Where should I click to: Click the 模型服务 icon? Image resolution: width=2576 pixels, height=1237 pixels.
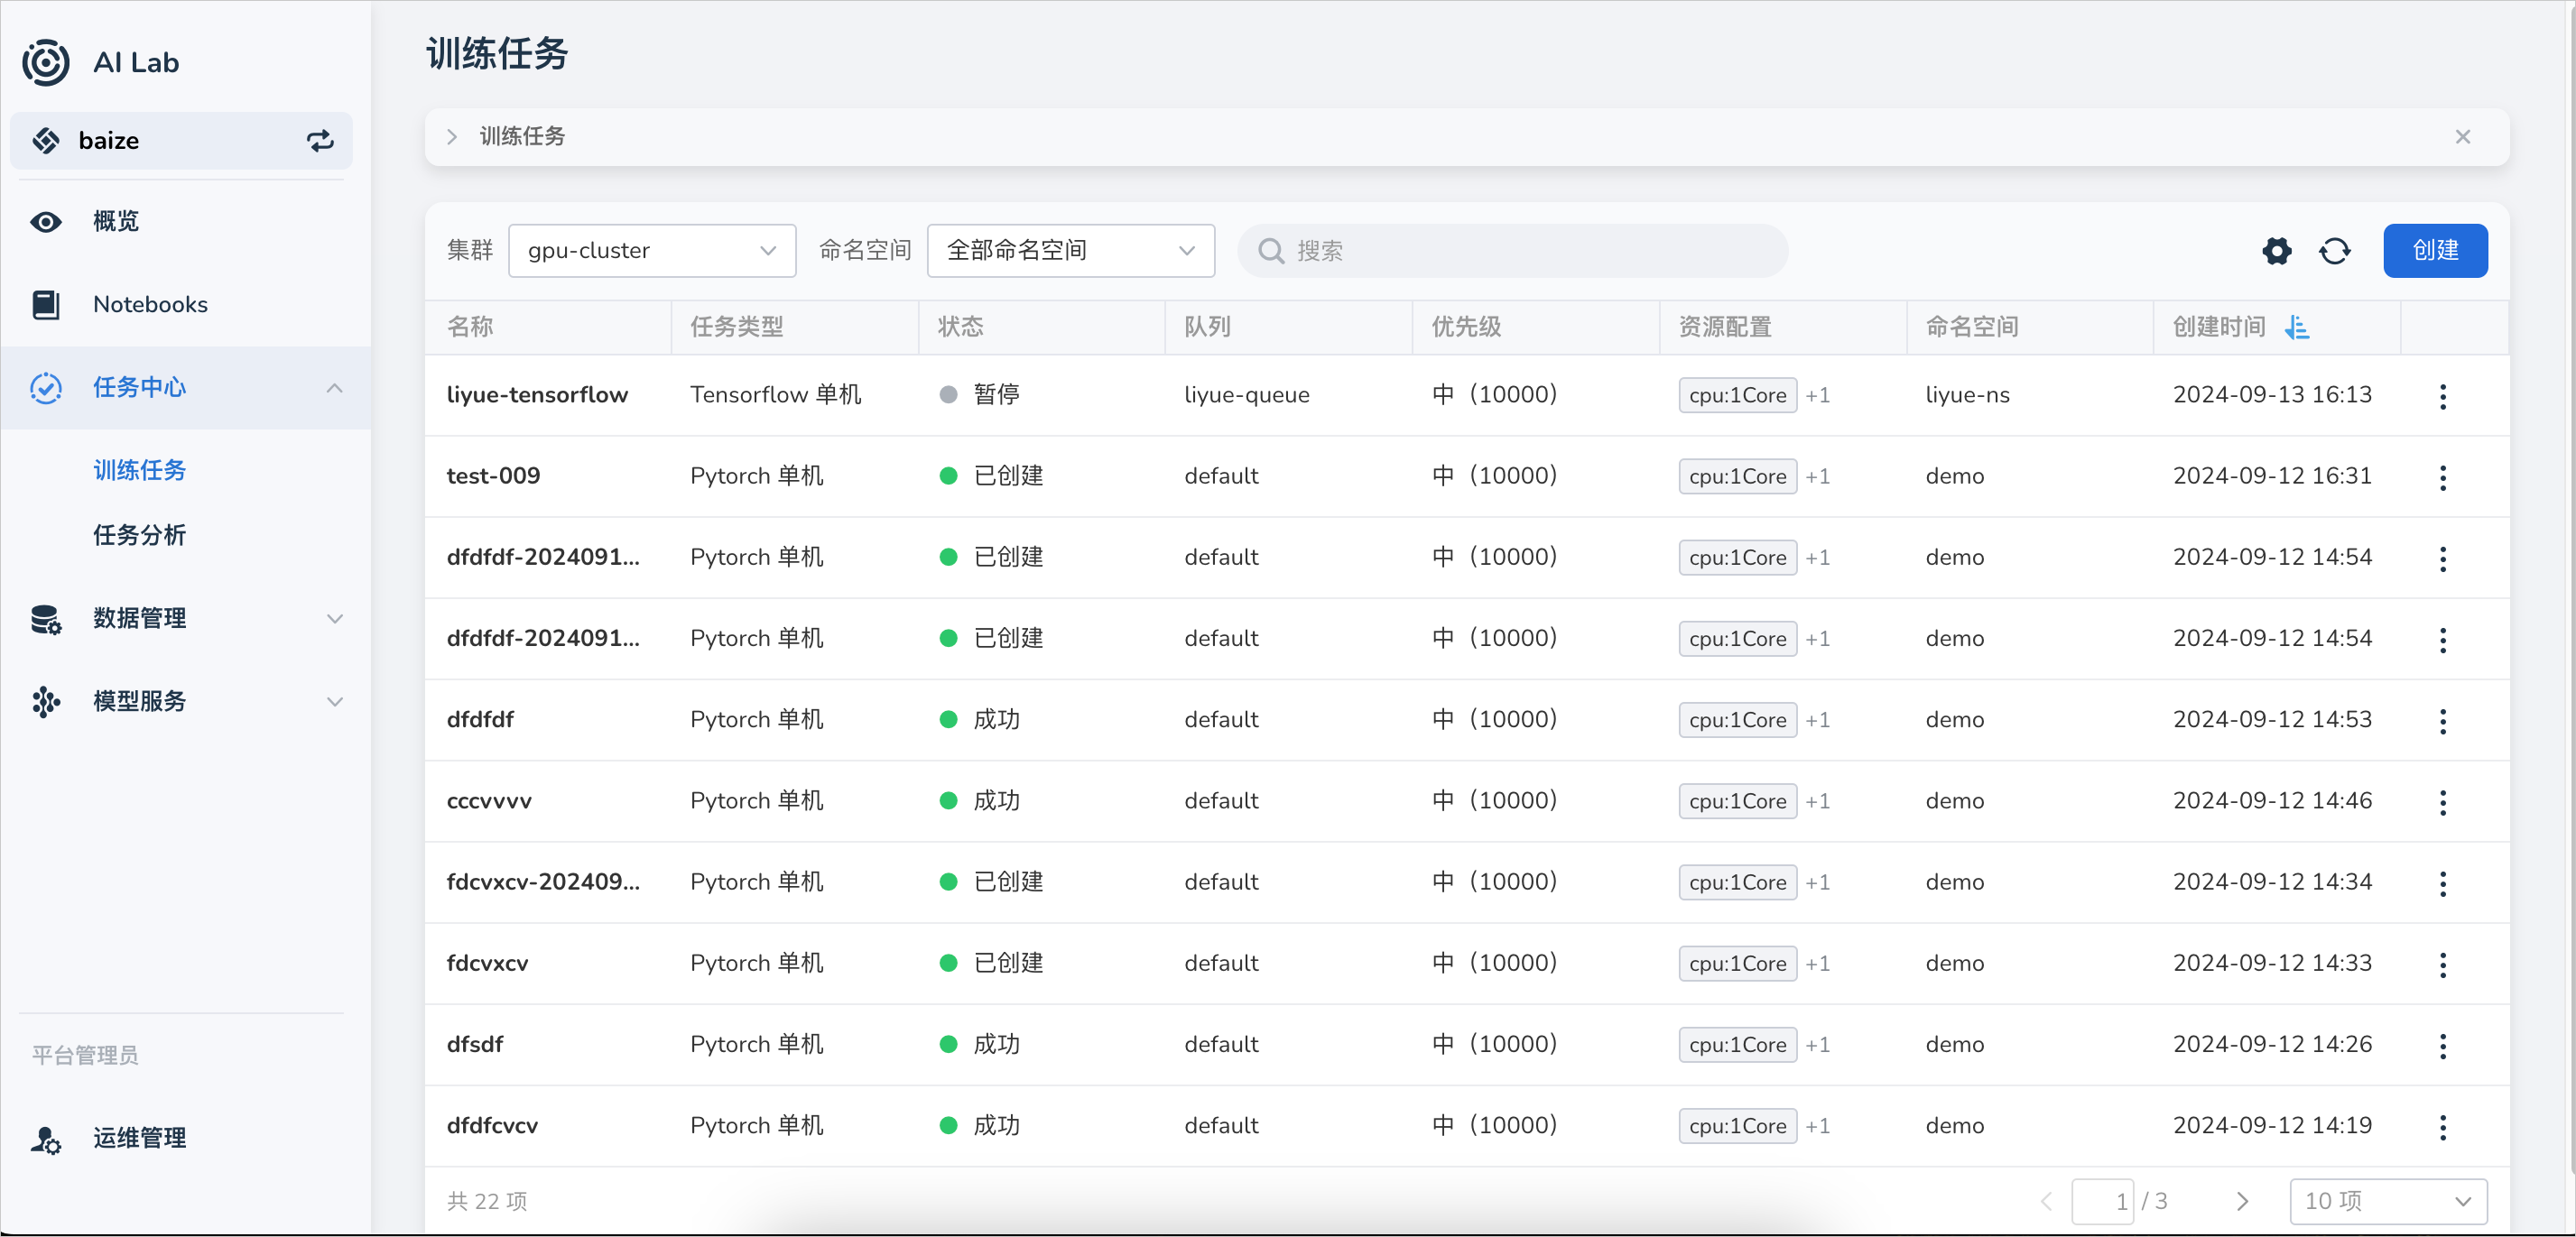pos(46,702)
